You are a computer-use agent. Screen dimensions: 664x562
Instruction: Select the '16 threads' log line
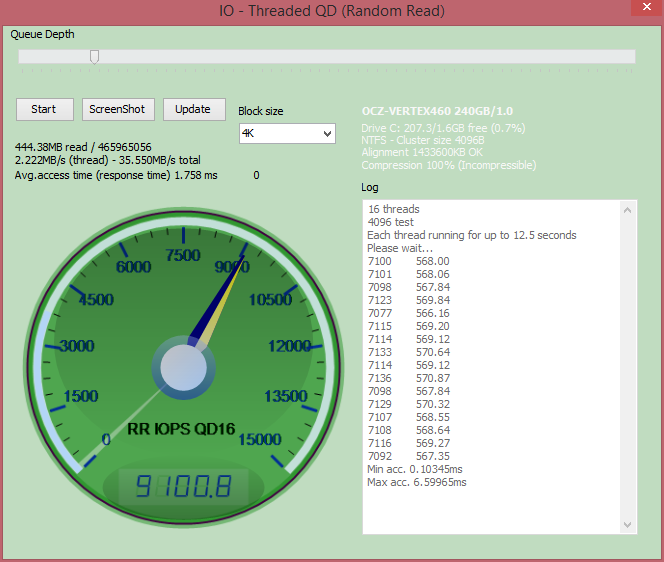coord(393,209)
